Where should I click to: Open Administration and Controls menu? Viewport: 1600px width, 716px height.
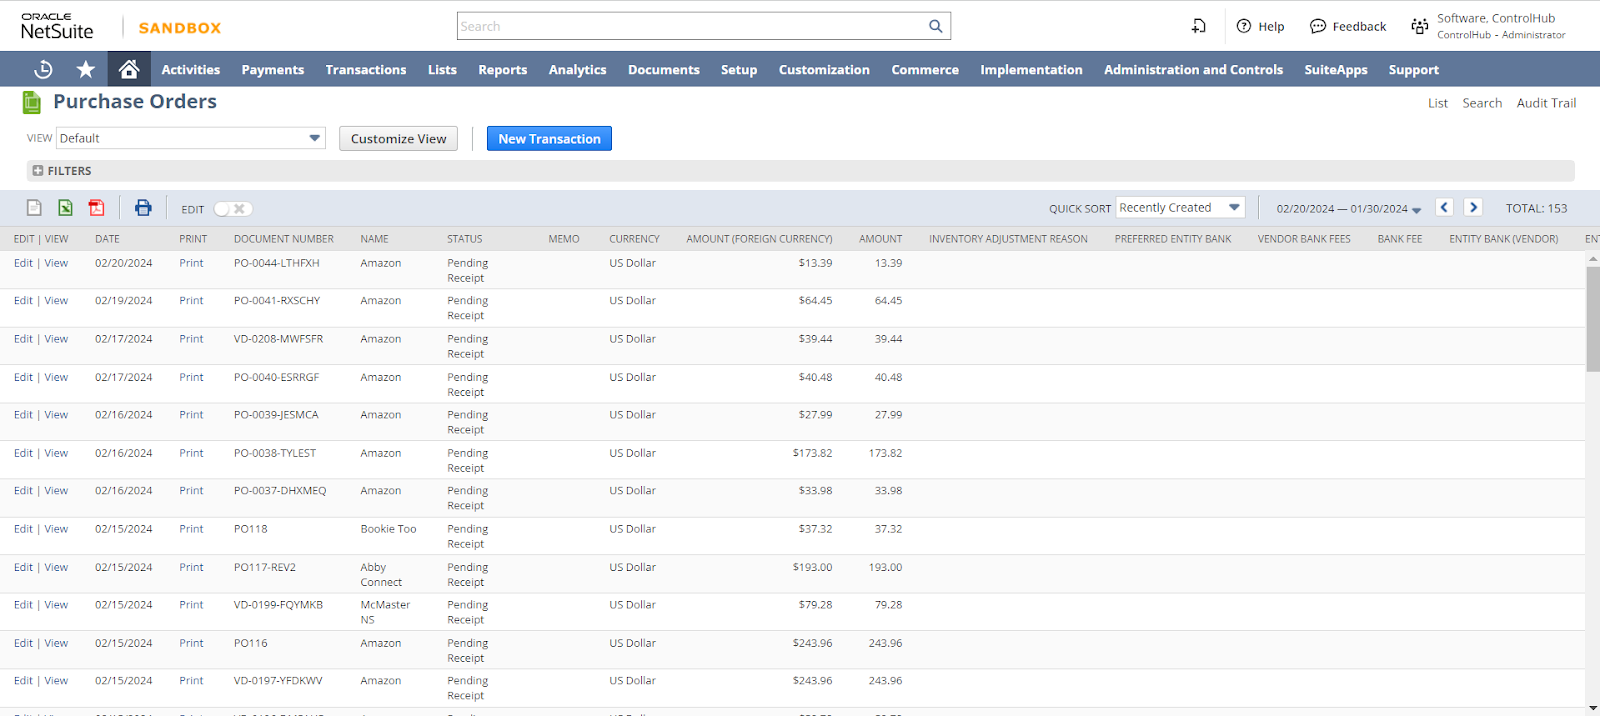1193,69
